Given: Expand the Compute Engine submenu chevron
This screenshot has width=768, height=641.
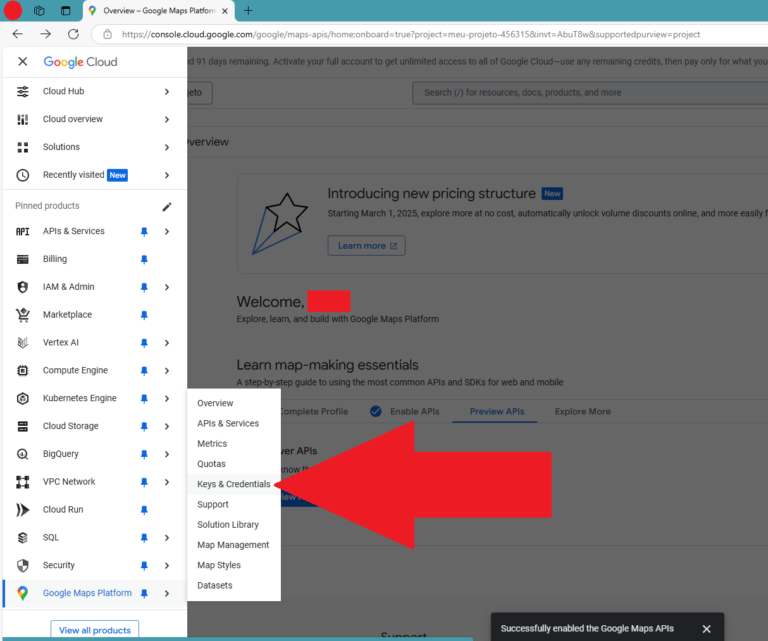Looking at the screenshot, I should [x=167, y=370].
